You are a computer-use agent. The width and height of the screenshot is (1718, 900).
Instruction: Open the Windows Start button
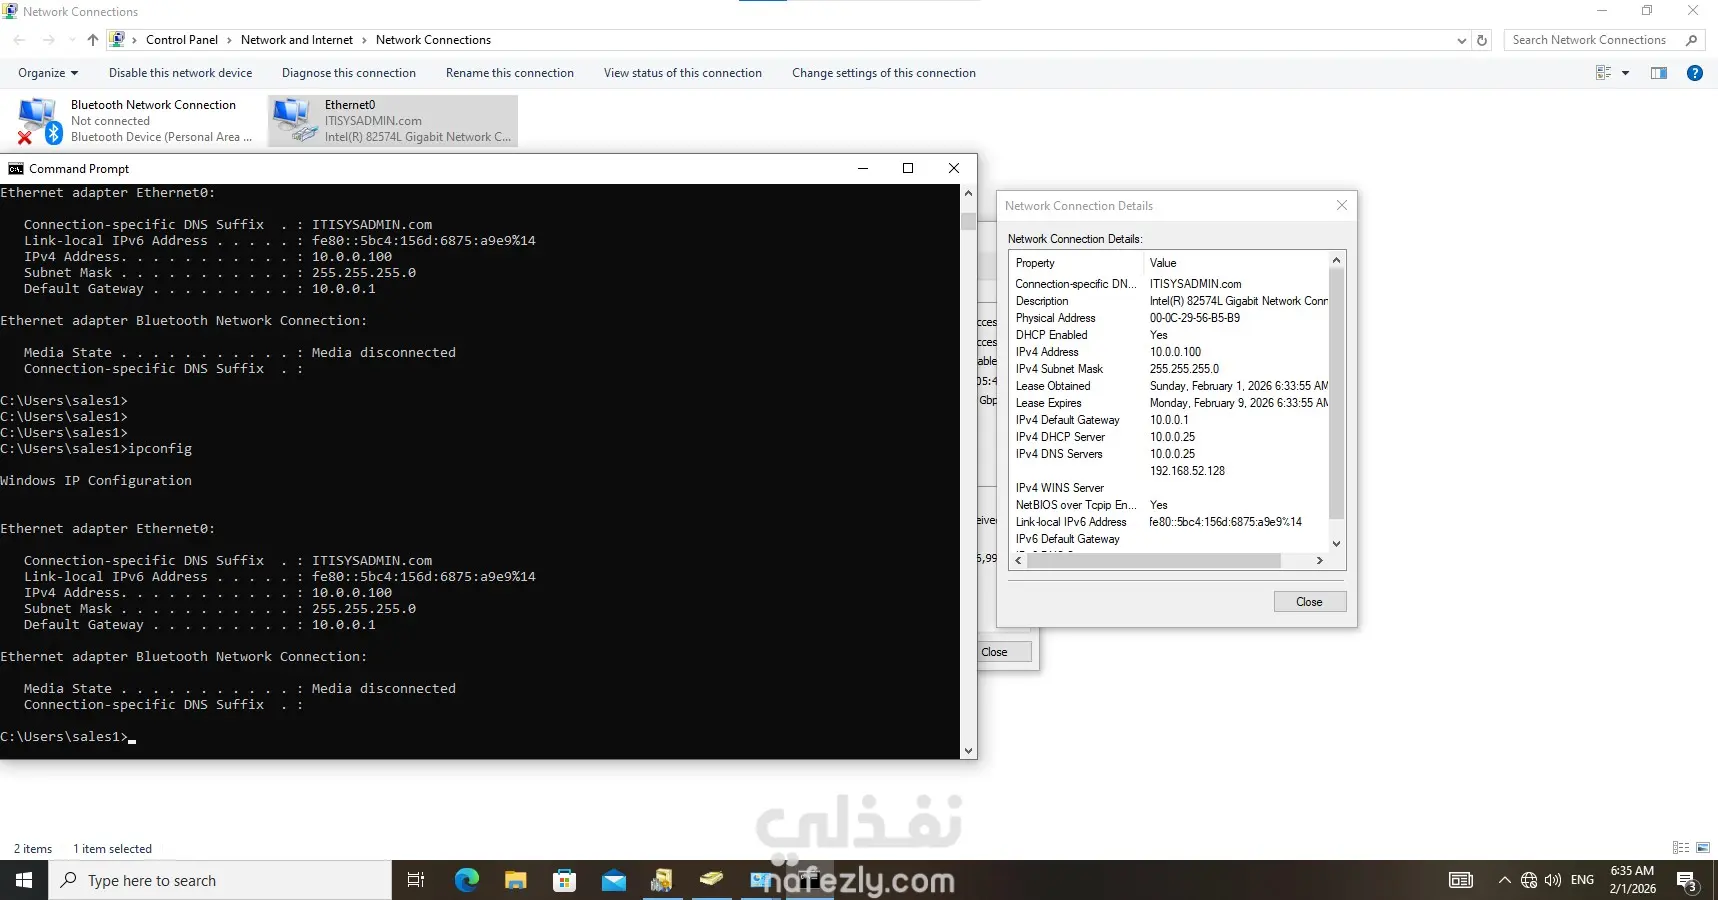[x=24, y=880]
